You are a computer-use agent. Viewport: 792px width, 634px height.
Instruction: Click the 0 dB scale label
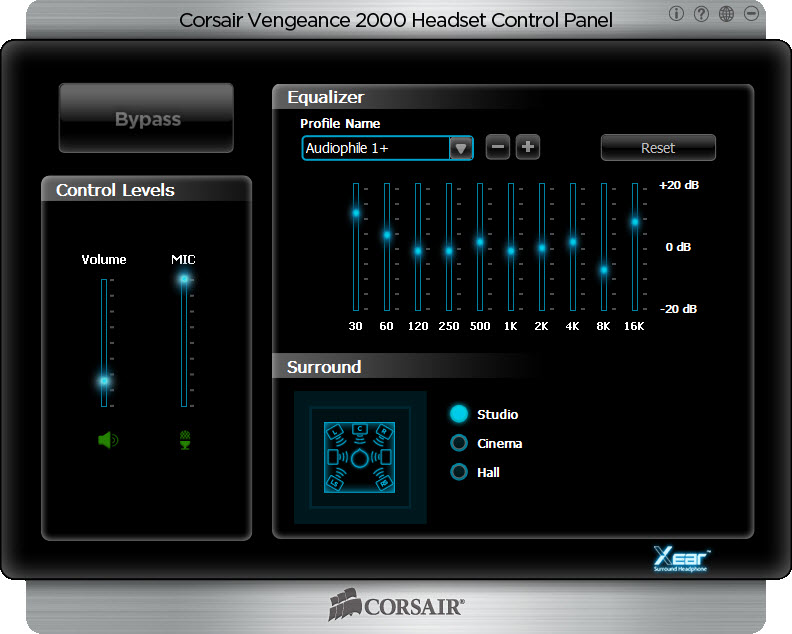(678, 247)
